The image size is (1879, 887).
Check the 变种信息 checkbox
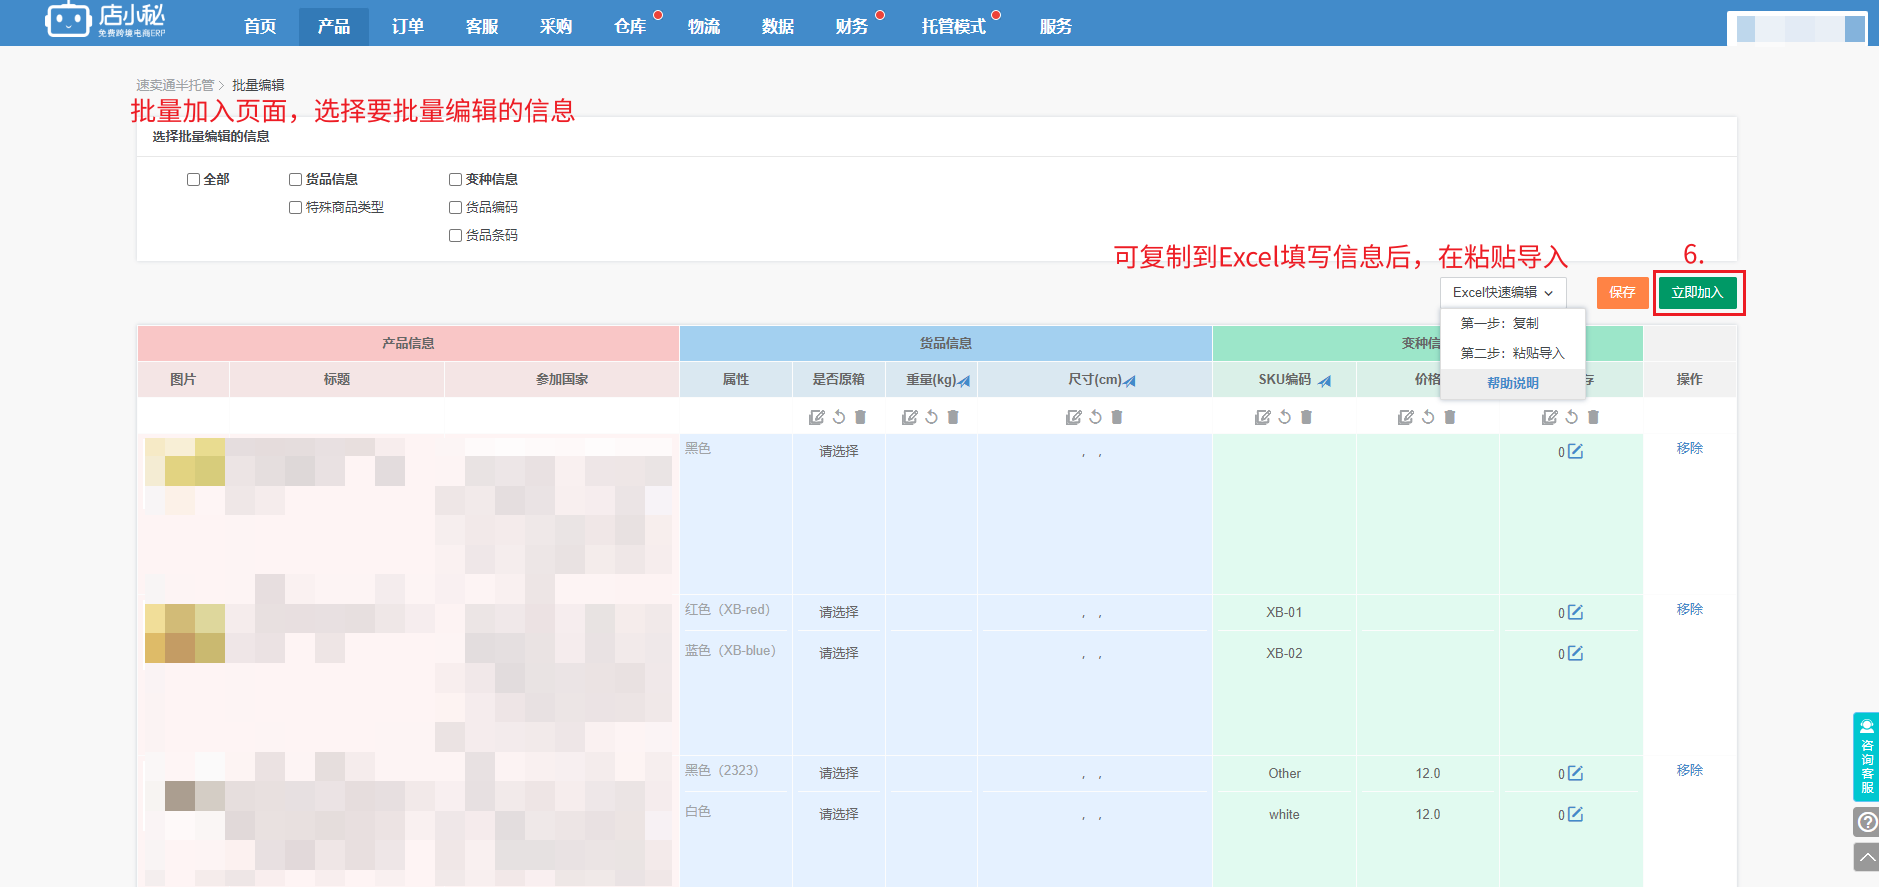point(455,180)
